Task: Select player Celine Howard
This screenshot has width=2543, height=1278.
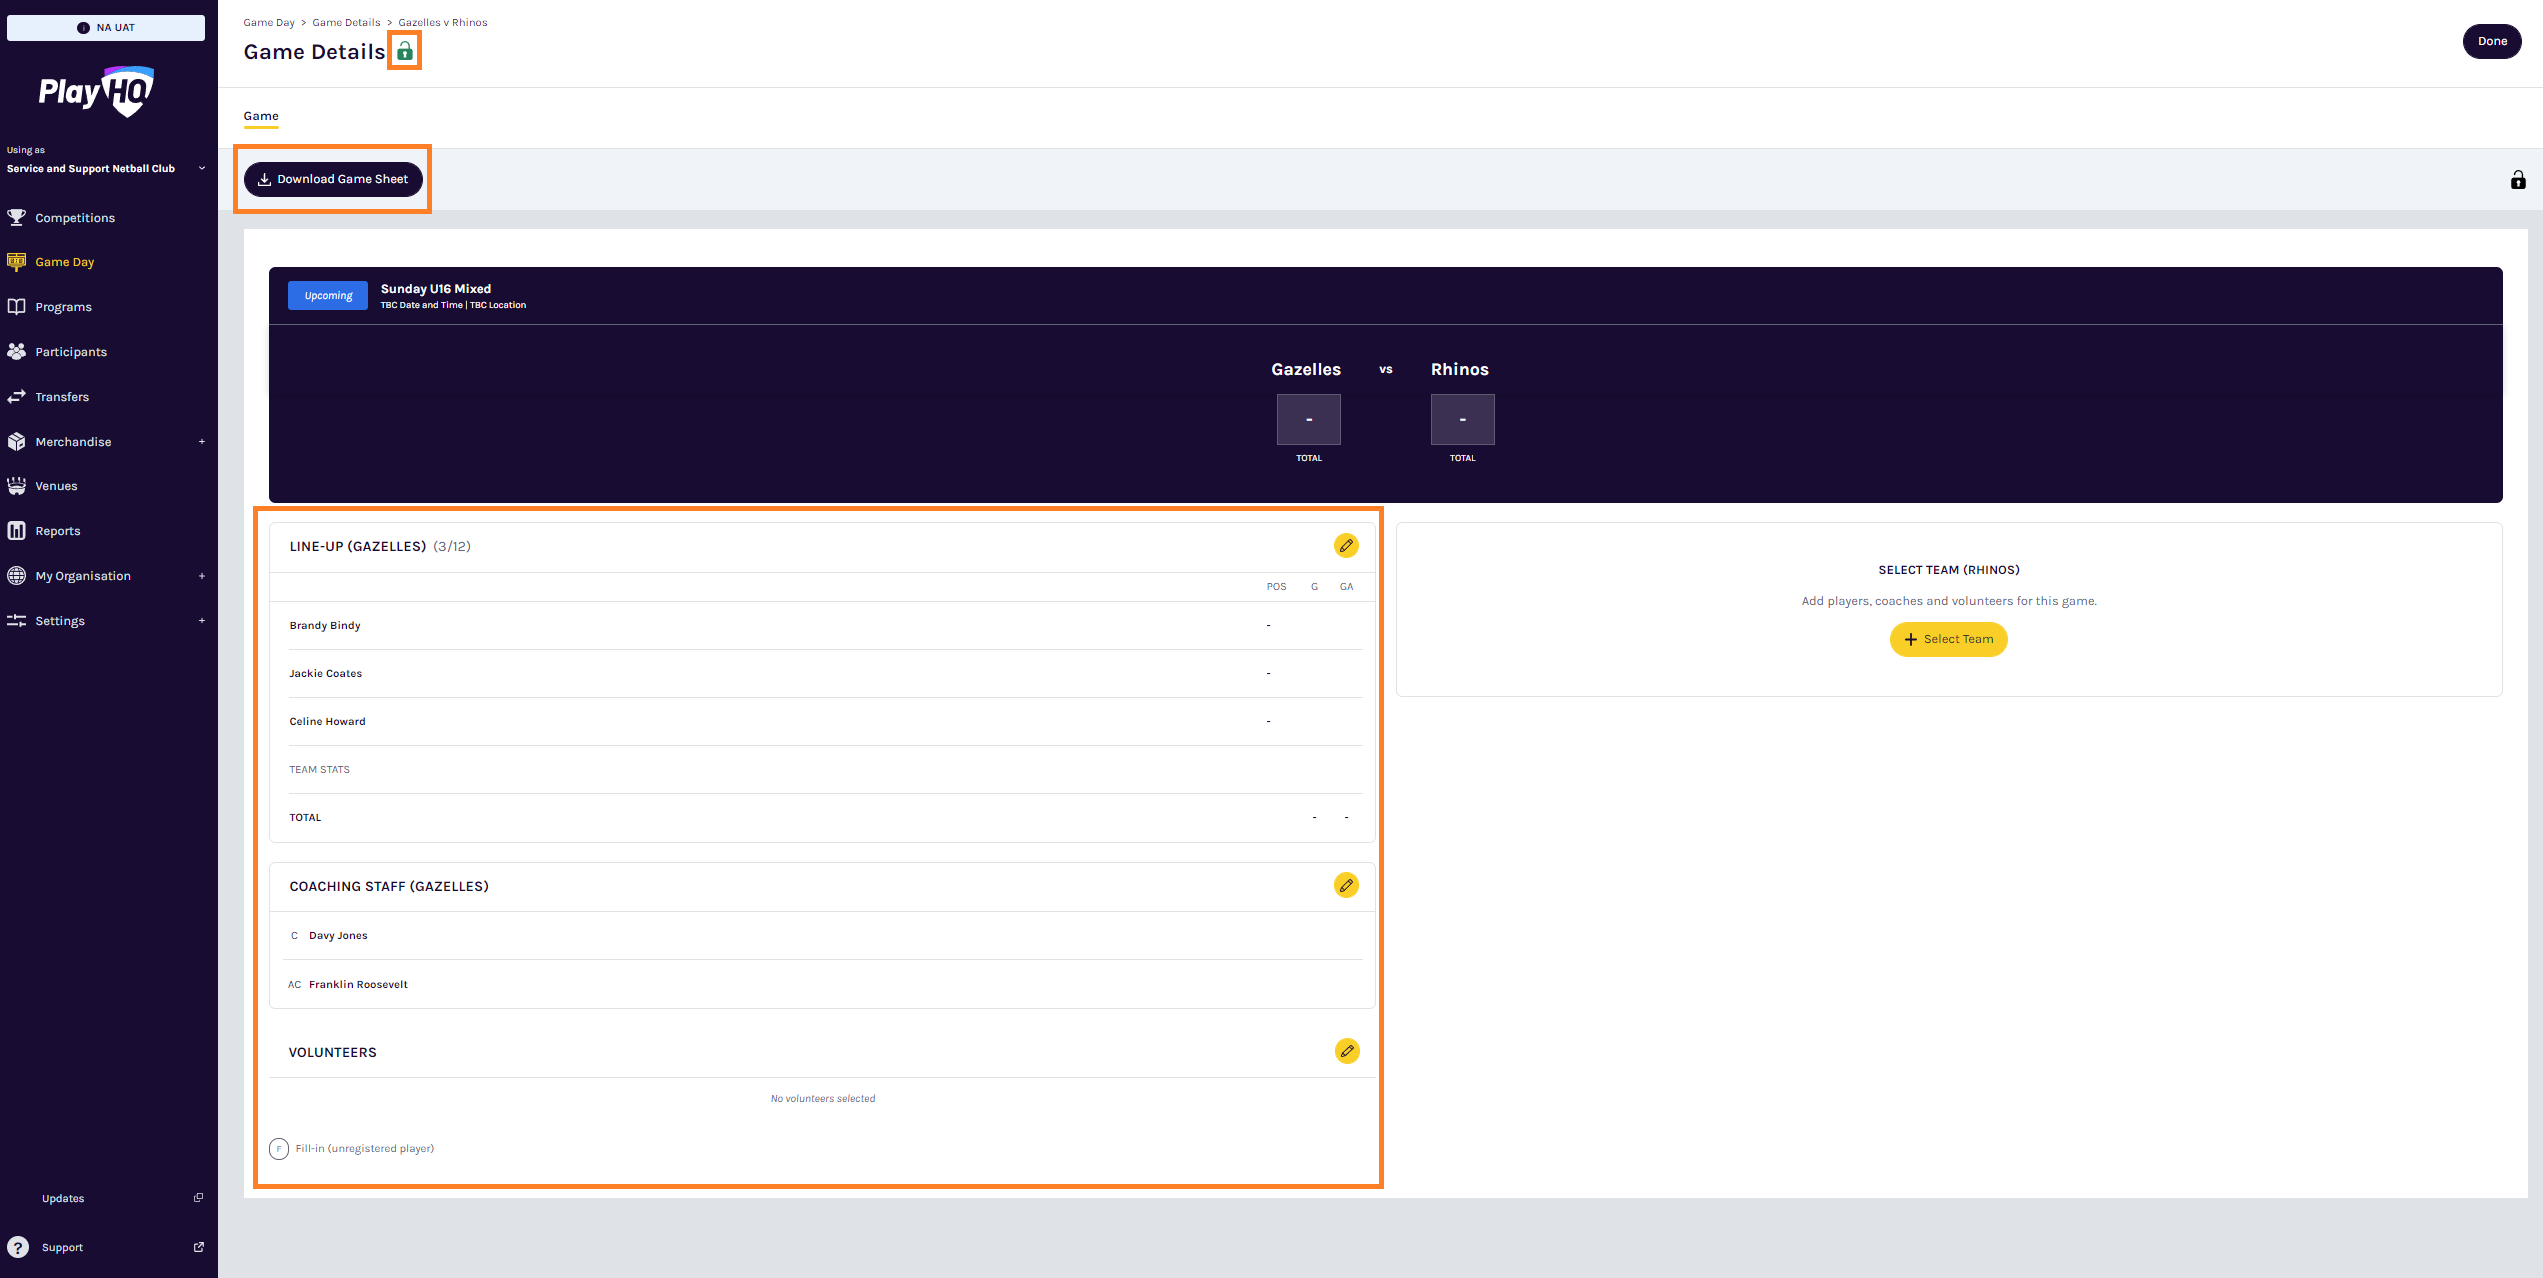Action: (x=327, y=722)
